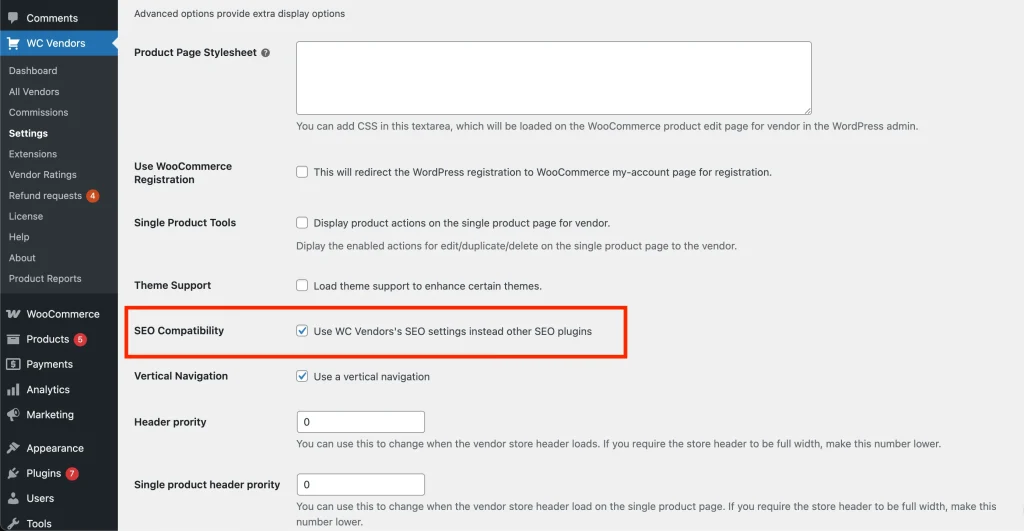
Task: Enable Theme Support checkbox
Action: click(x=302, y=285)
